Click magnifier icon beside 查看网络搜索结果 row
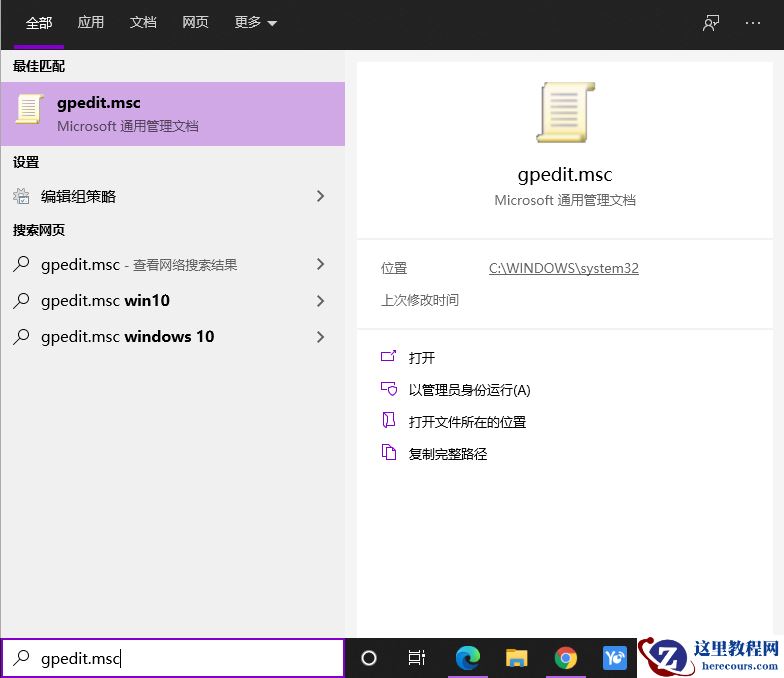This screenshot has height=678, width=784. pos(22,264)
